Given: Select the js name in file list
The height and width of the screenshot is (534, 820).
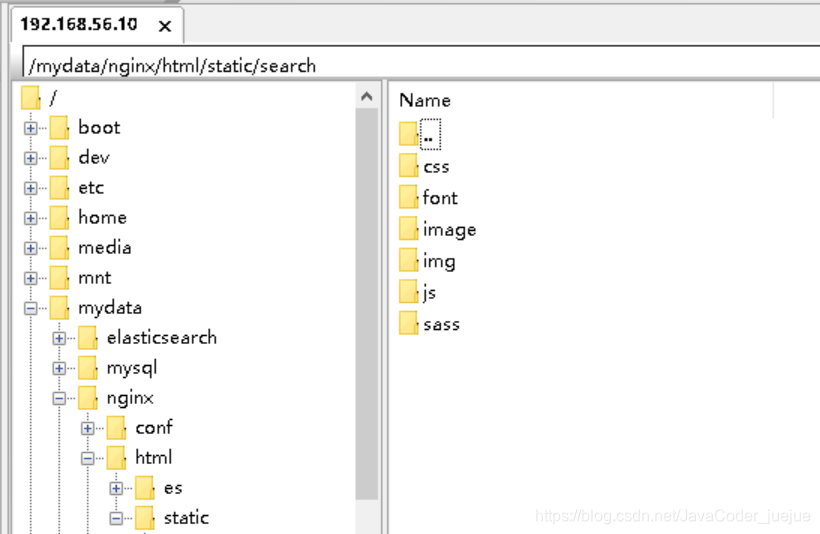Looking at the screenshot, I should (x=429, y=293).
